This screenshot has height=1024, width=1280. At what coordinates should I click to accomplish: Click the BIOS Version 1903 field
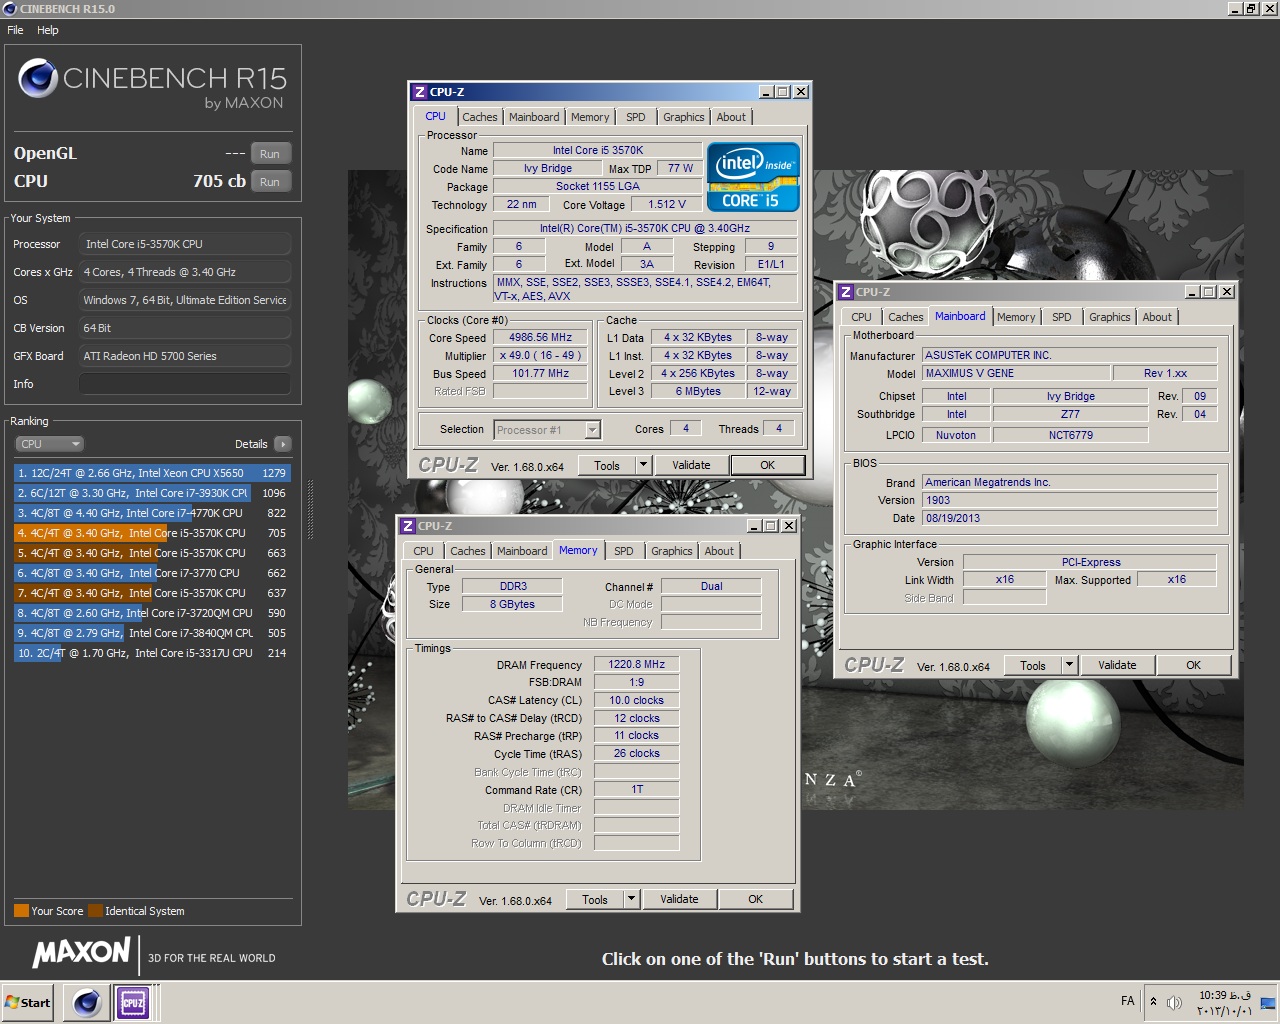click(x=1069, y=500)
